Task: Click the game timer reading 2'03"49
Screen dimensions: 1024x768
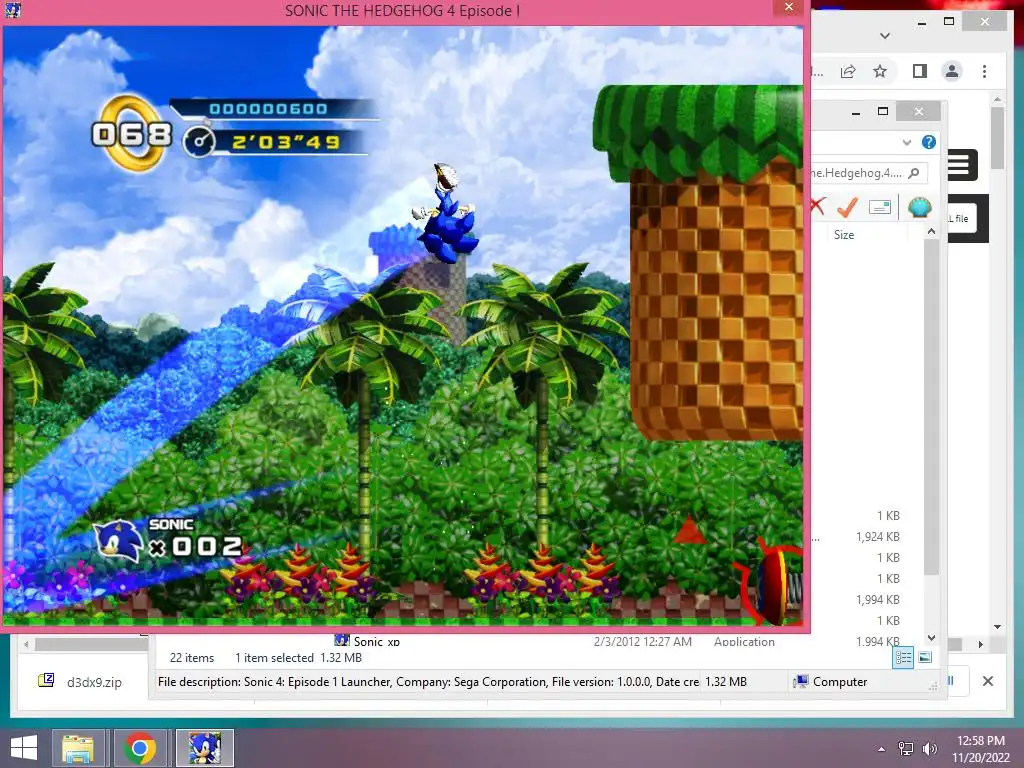Action: point(286,142)
